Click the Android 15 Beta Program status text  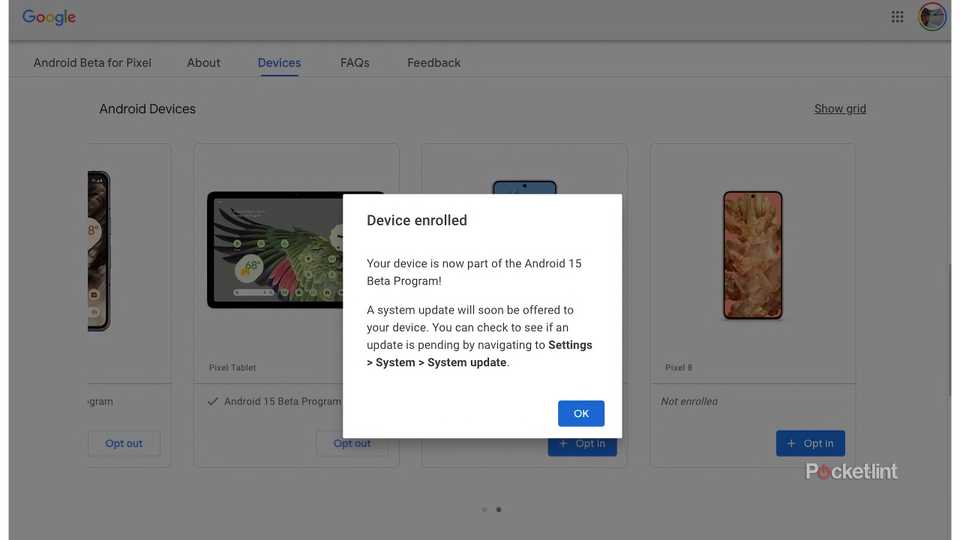tap(282, 402)
